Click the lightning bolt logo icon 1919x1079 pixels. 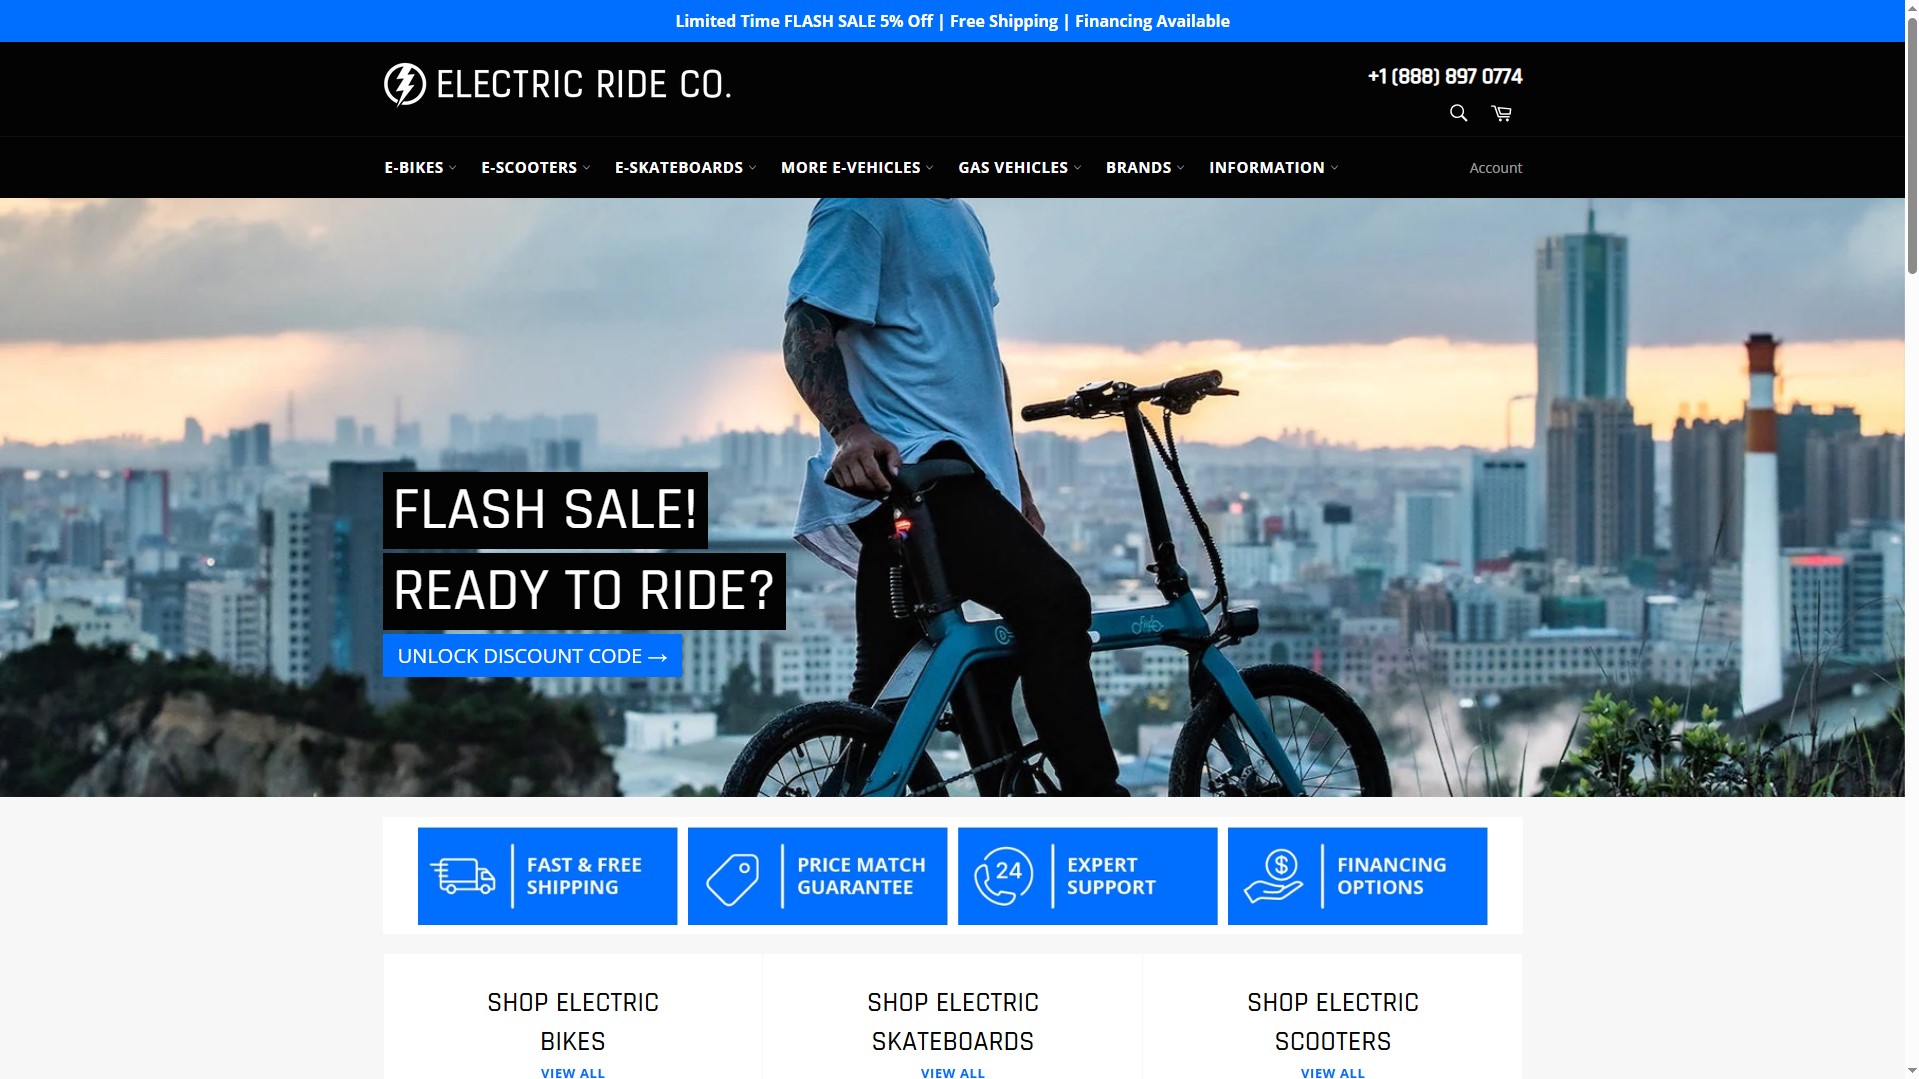[x=405, y=85]
